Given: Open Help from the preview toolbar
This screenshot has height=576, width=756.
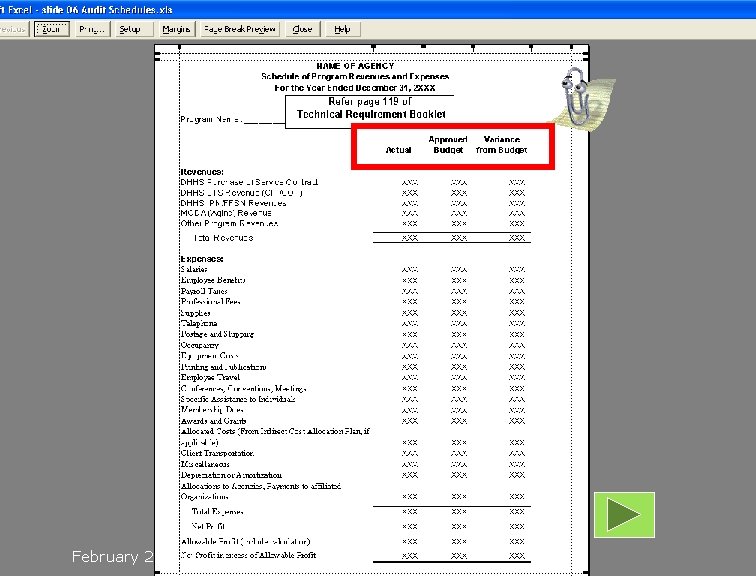Looking at the screenshot, I should click(342, 29).
